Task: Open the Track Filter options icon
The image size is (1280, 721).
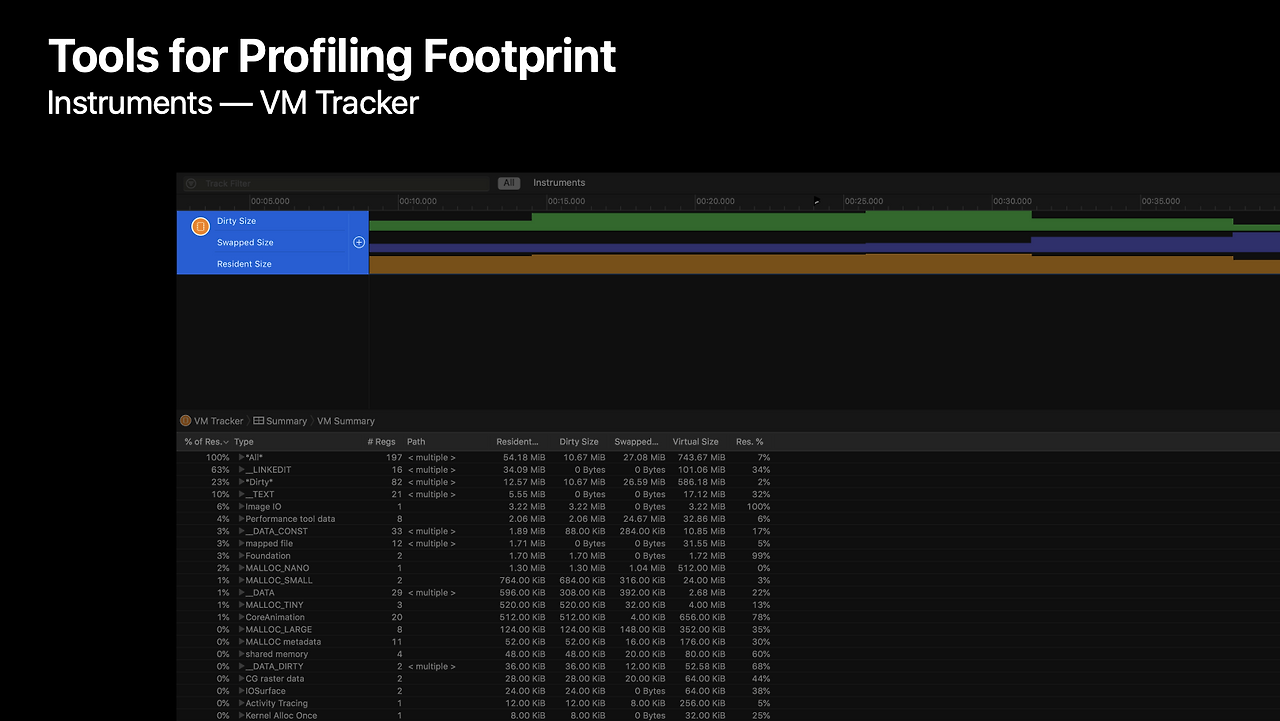Action: pyautogui.click(x=192, y=184)
